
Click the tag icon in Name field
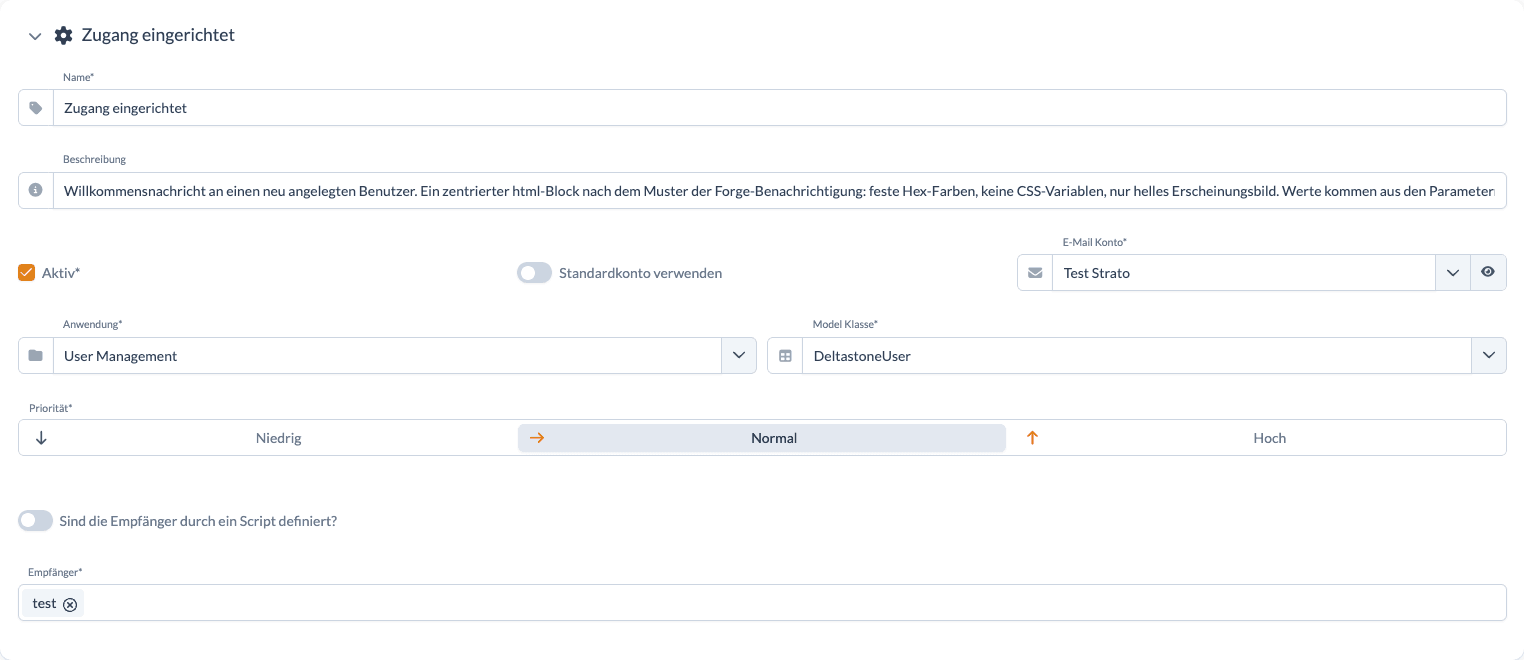pos(36,108)
